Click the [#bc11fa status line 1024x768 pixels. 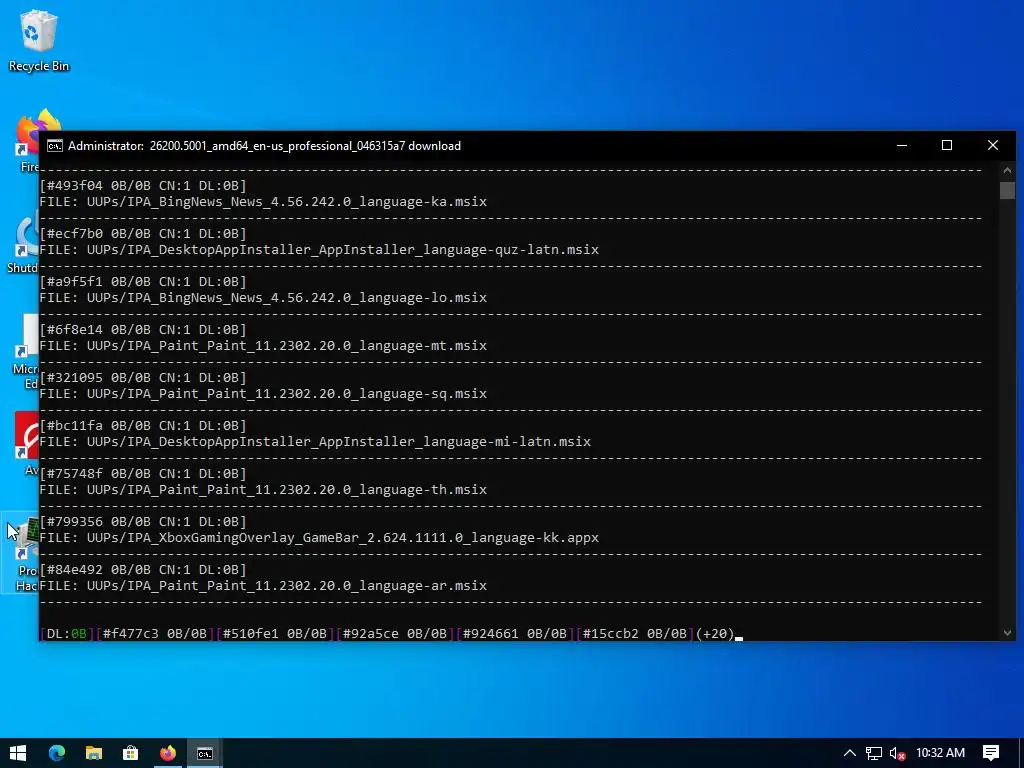[x=143, y=426]
